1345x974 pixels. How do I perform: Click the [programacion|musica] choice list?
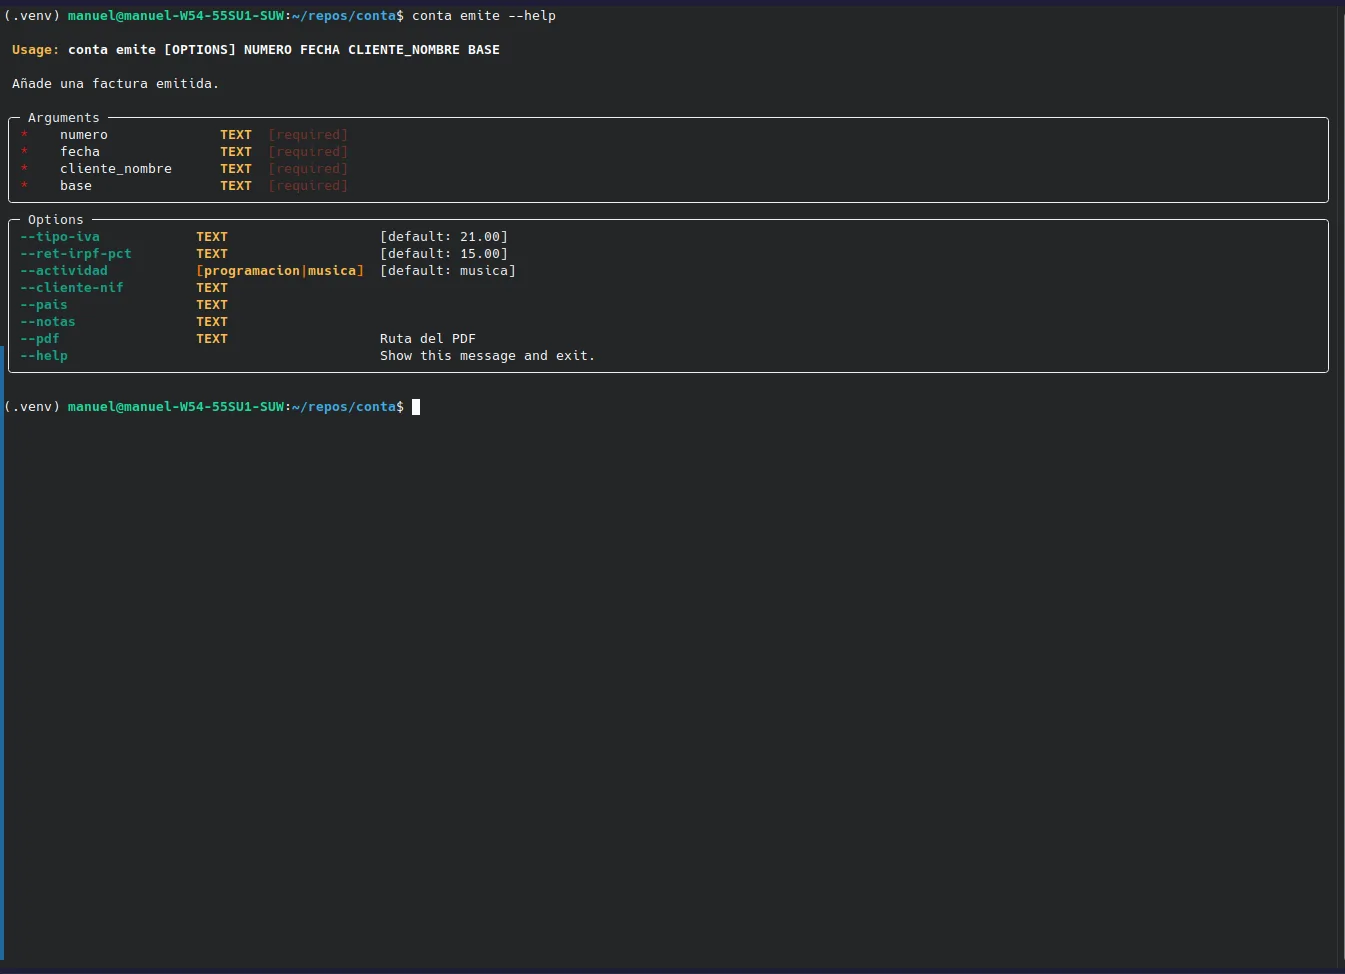click(280, 270)
